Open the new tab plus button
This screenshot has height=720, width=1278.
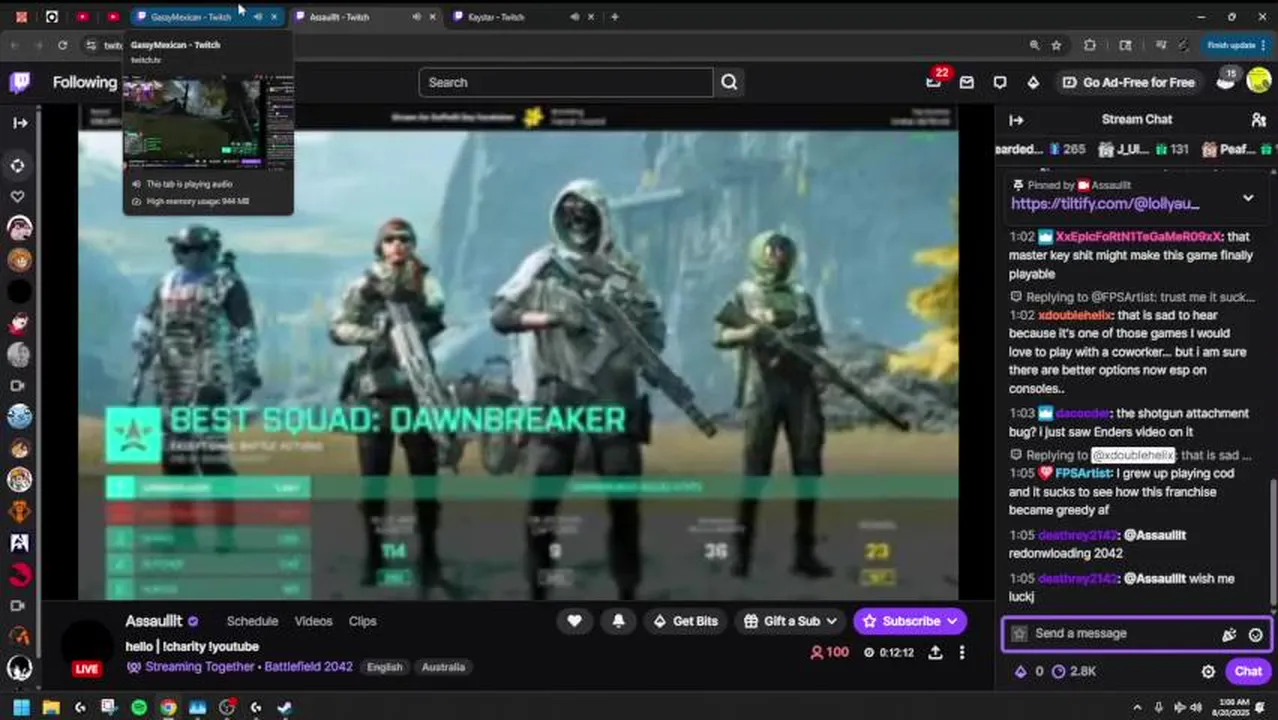coord(614,17)
